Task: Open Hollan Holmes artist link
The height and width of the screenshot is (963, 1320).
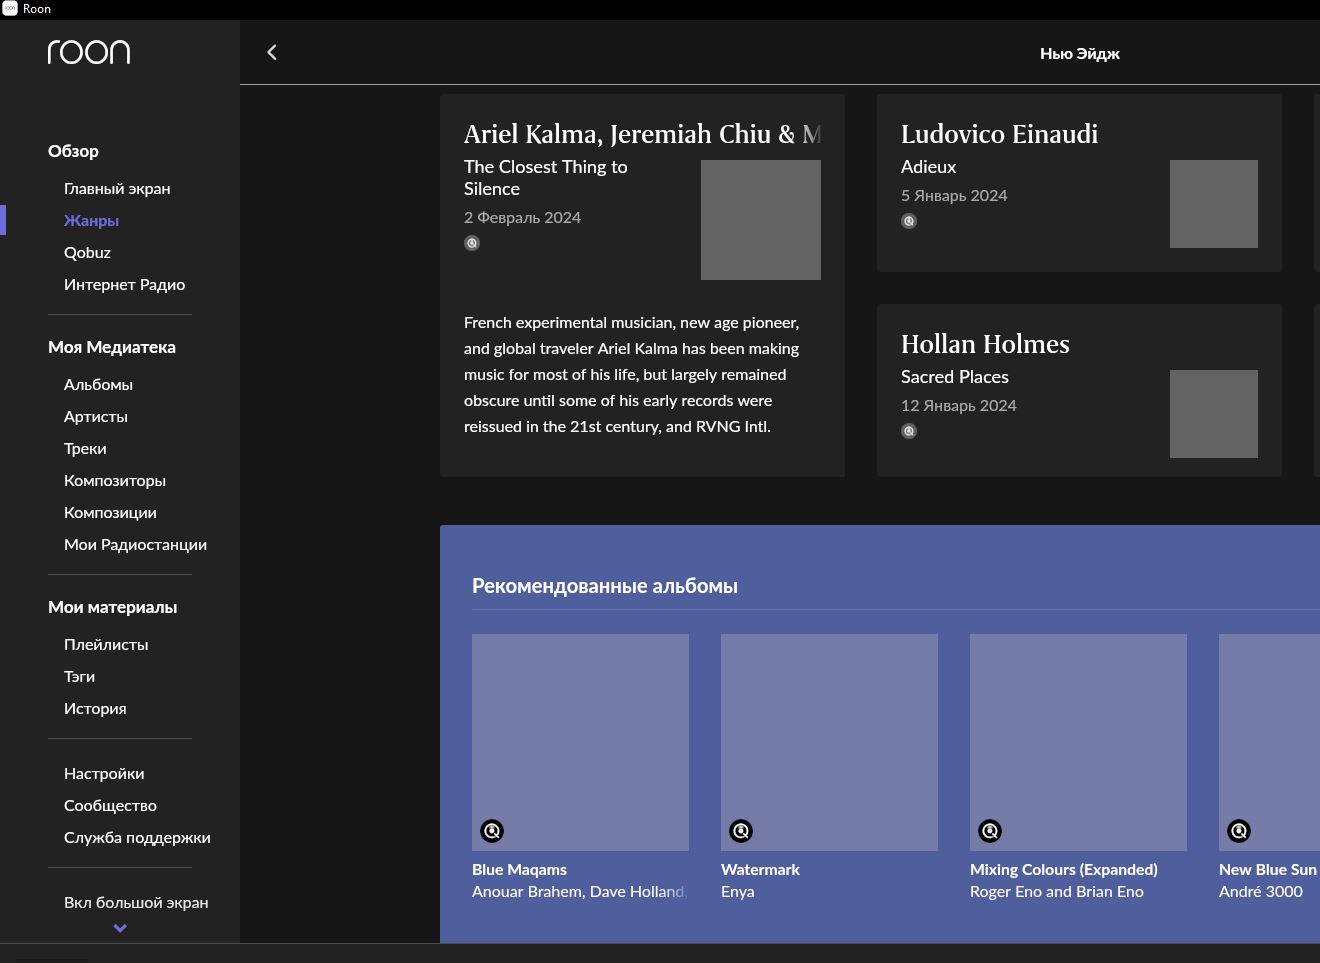Action: (985, 344)
